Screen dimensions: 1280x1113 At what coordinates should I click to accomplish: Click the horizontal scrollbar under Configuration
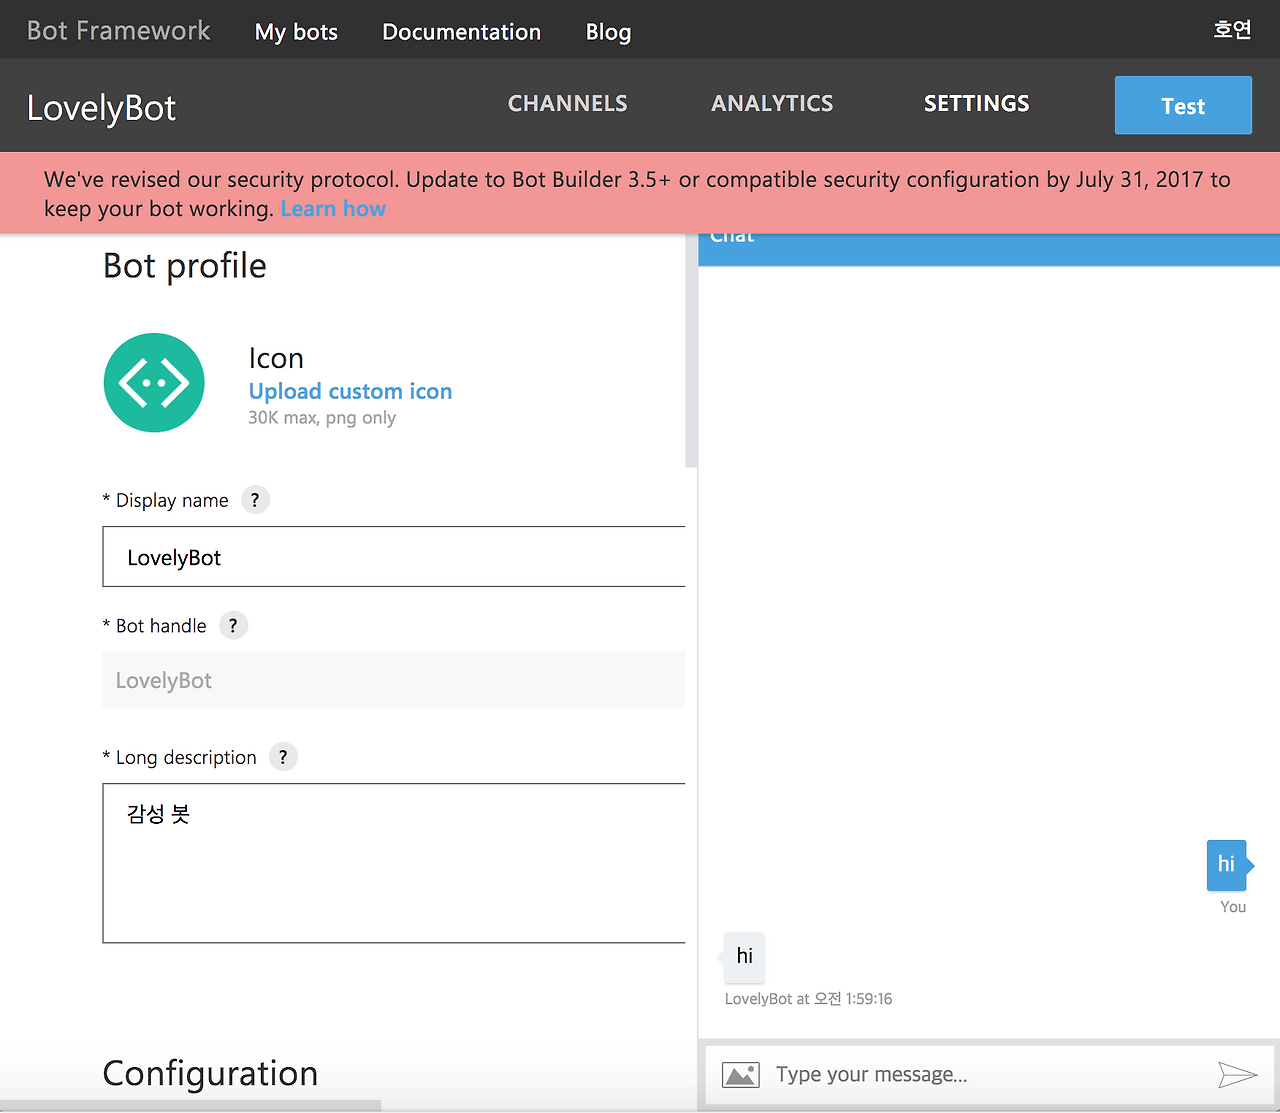(x=190, y=1106)
